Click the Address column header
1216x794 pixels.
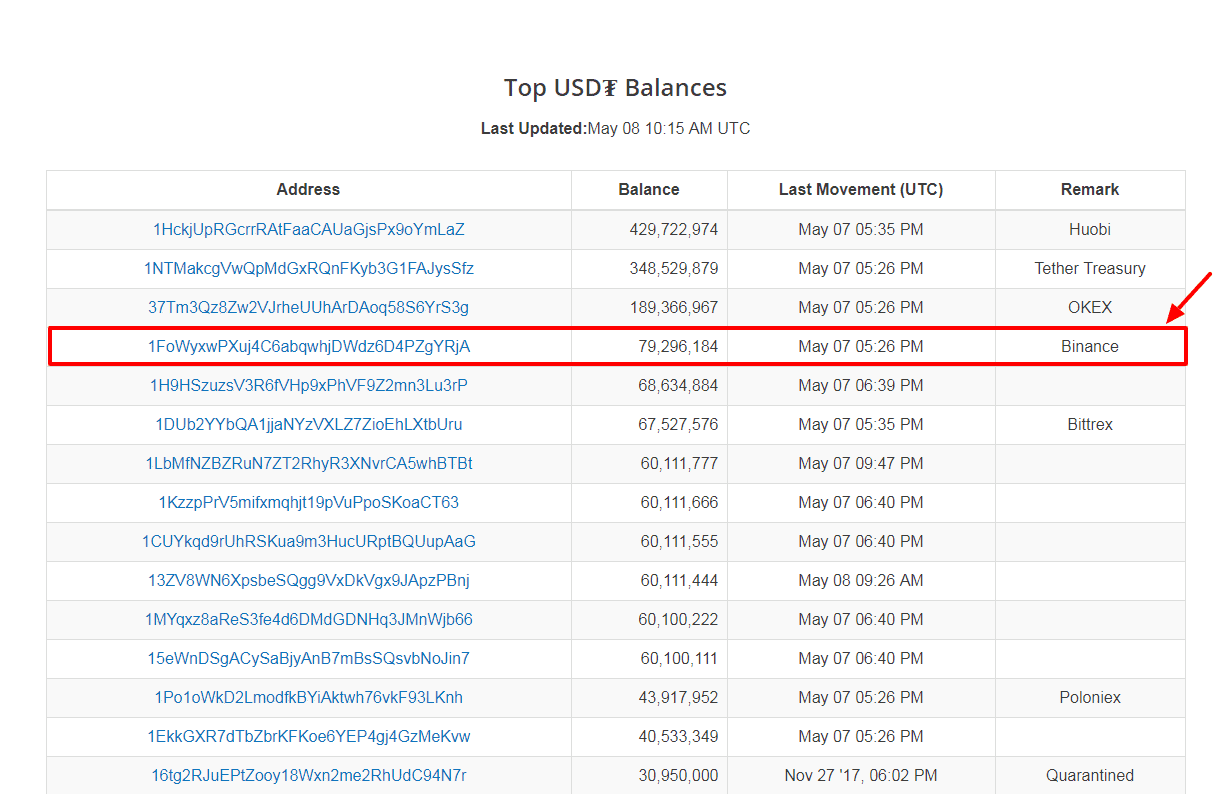click(x=308, y=190)
